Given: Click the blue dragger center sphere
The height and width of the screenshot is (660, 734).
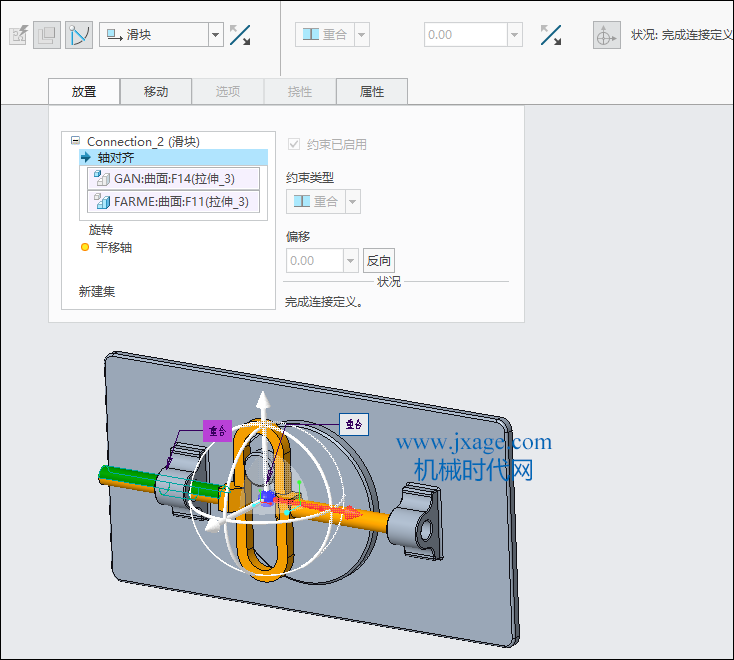Looking at the screenshot, I should (267, 497).
